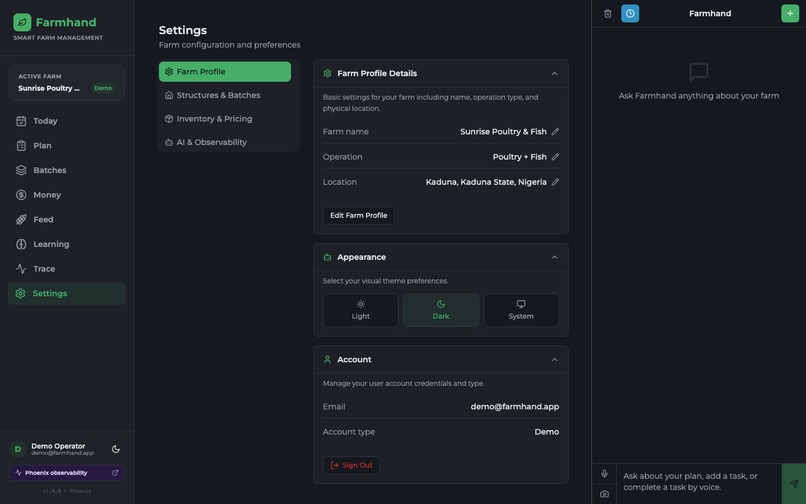
Task: Click the Sign Out button
Action: click(x=352, y=465)
